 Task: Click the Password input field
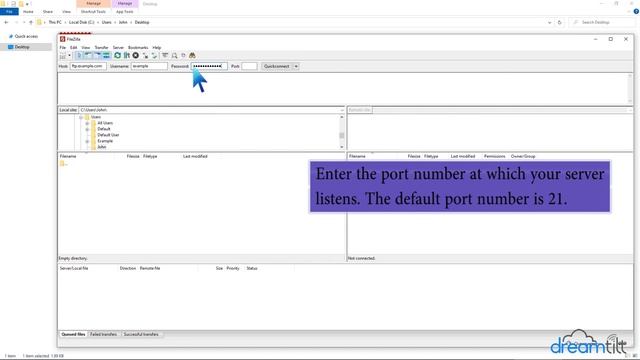tap(209, 66)
